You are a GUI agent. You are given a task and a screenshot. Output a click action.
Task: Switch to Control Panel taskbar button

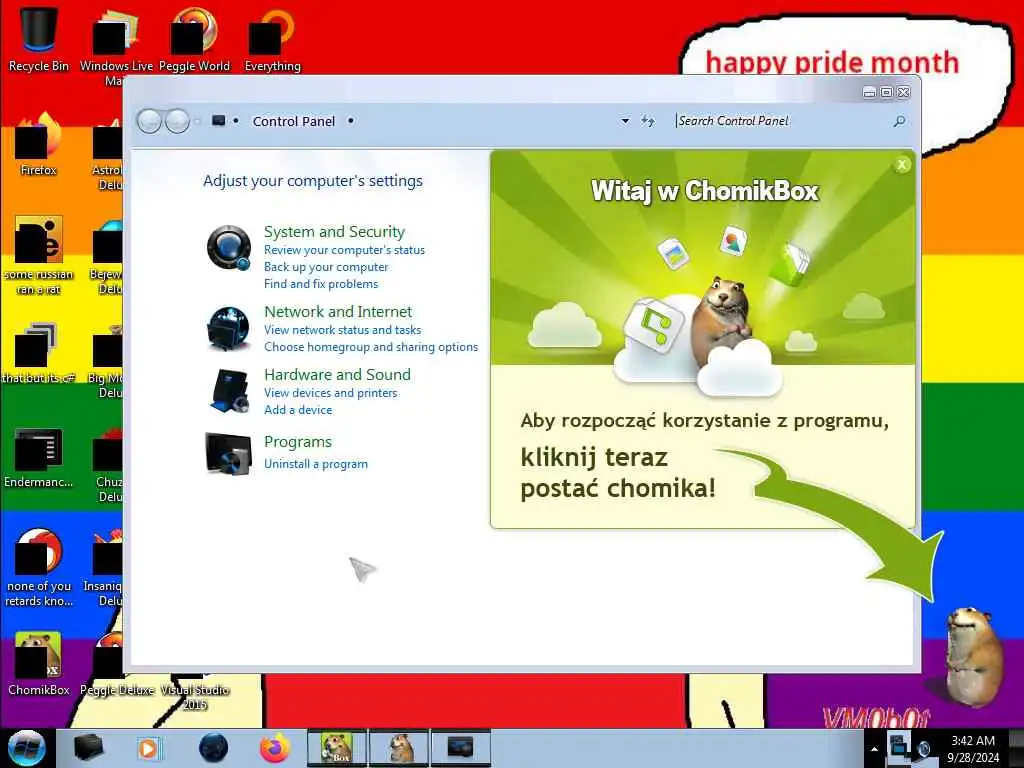(460, 748)
